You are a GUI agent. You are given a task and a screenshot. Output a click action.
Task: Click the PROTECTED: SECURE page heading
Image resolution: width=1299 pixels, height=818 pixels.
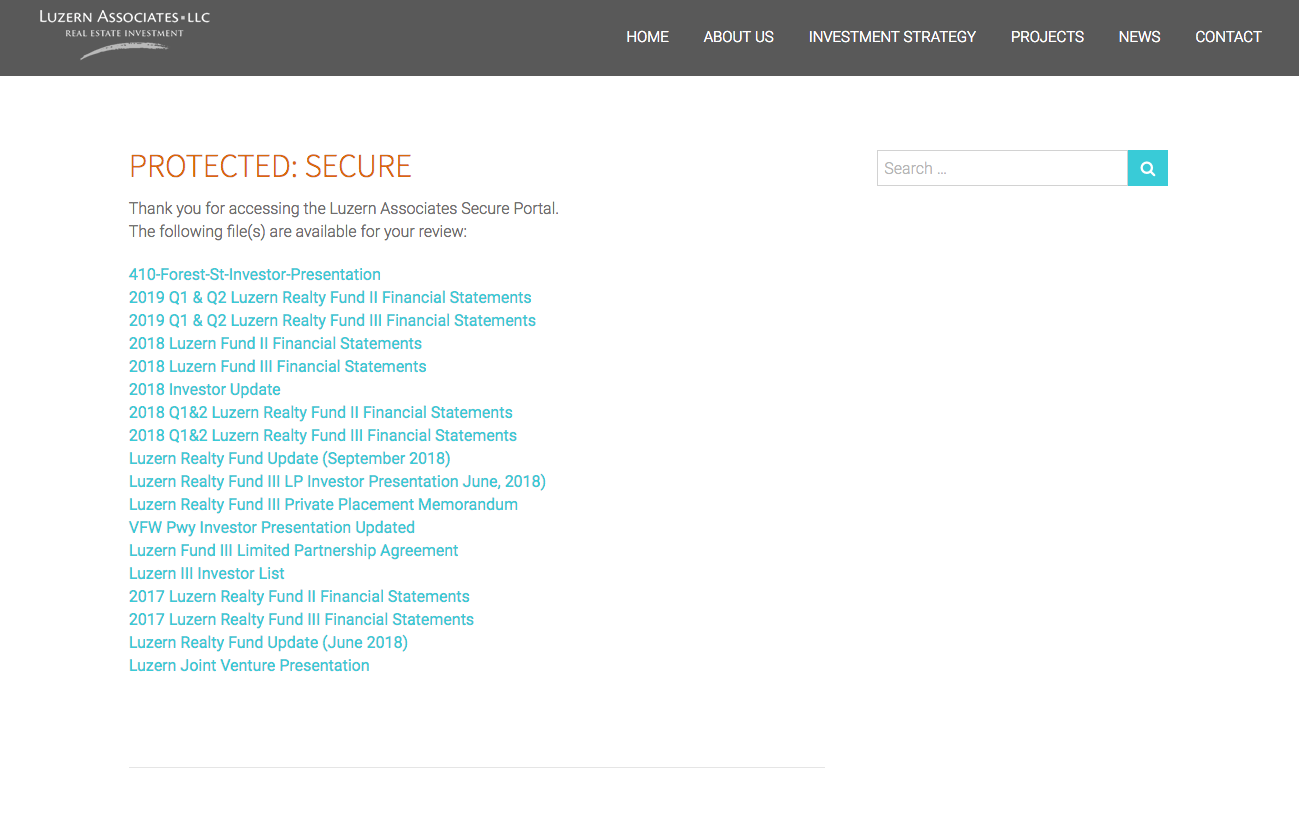(x=270, y=166)
